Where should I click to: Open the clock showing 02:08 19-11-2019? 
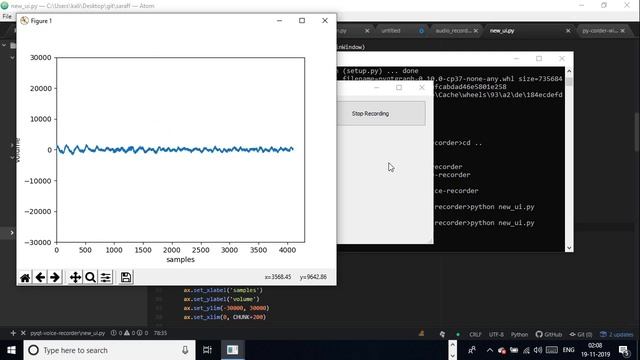coord(595,350)
